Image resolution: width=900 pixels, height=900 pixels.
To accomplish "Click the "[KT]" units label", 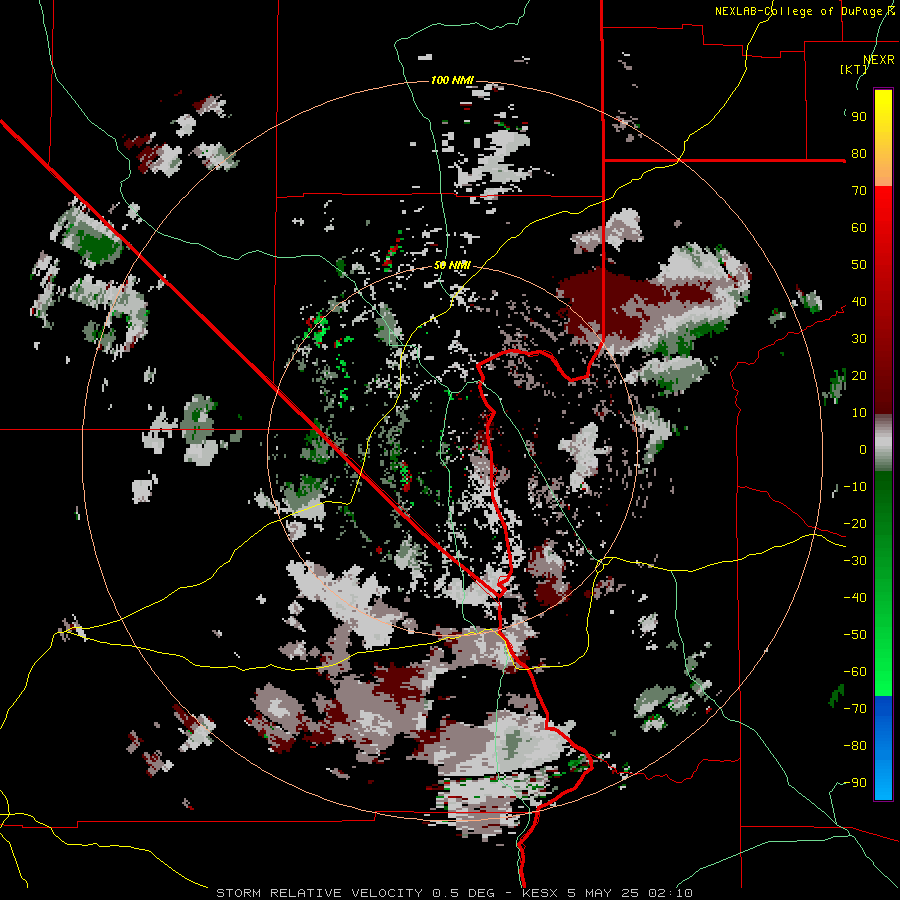I will [x=854, y=69].
